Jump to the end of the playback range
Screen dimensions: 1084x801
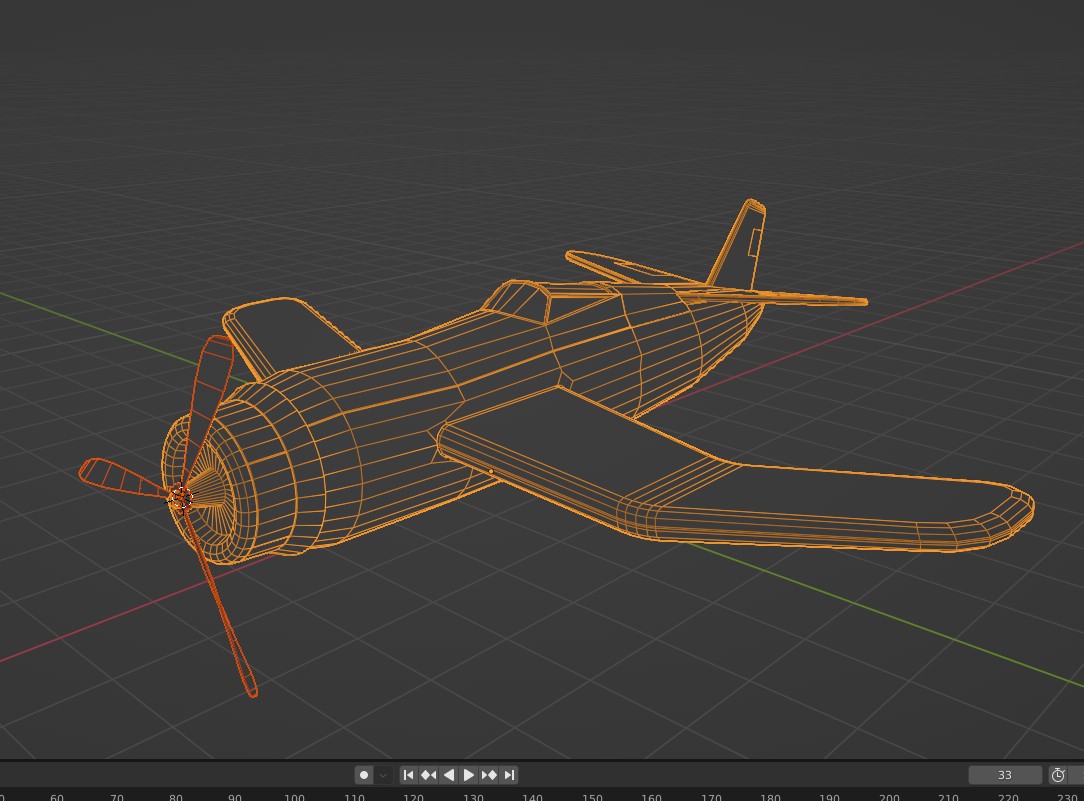point(509,774)
